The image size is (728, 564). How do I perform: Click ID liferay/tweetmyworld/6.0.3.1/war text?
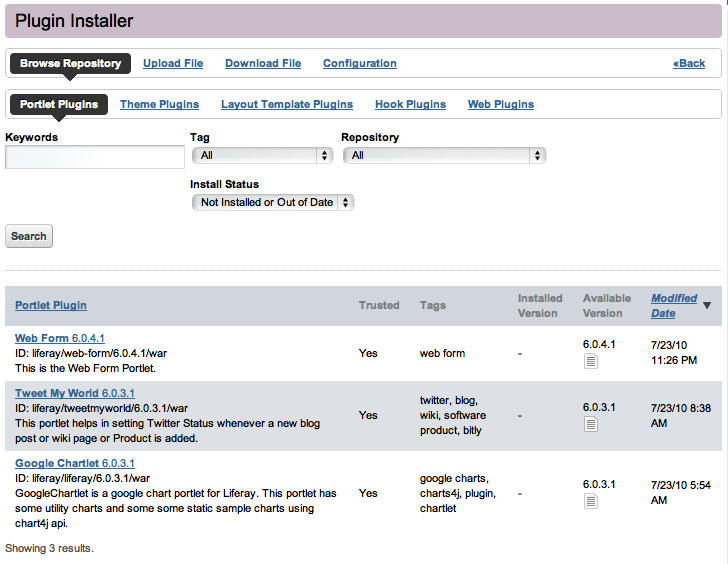102,408
